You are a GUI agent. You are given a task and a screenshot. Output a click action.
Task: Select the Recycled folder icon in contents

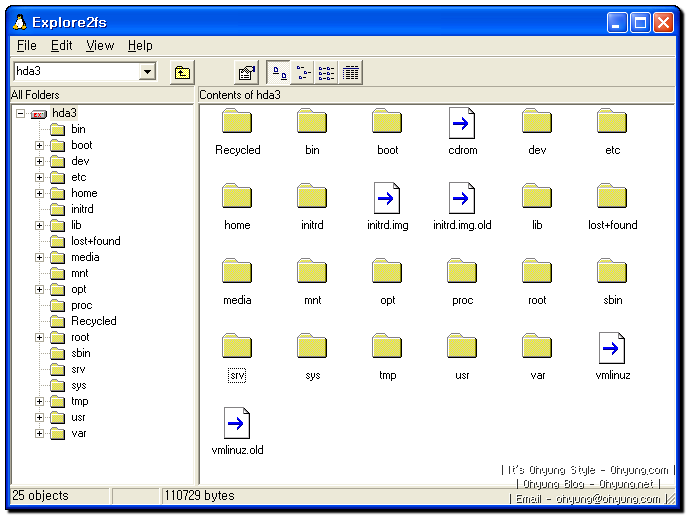pyautogui.click(x=237, y=121)
